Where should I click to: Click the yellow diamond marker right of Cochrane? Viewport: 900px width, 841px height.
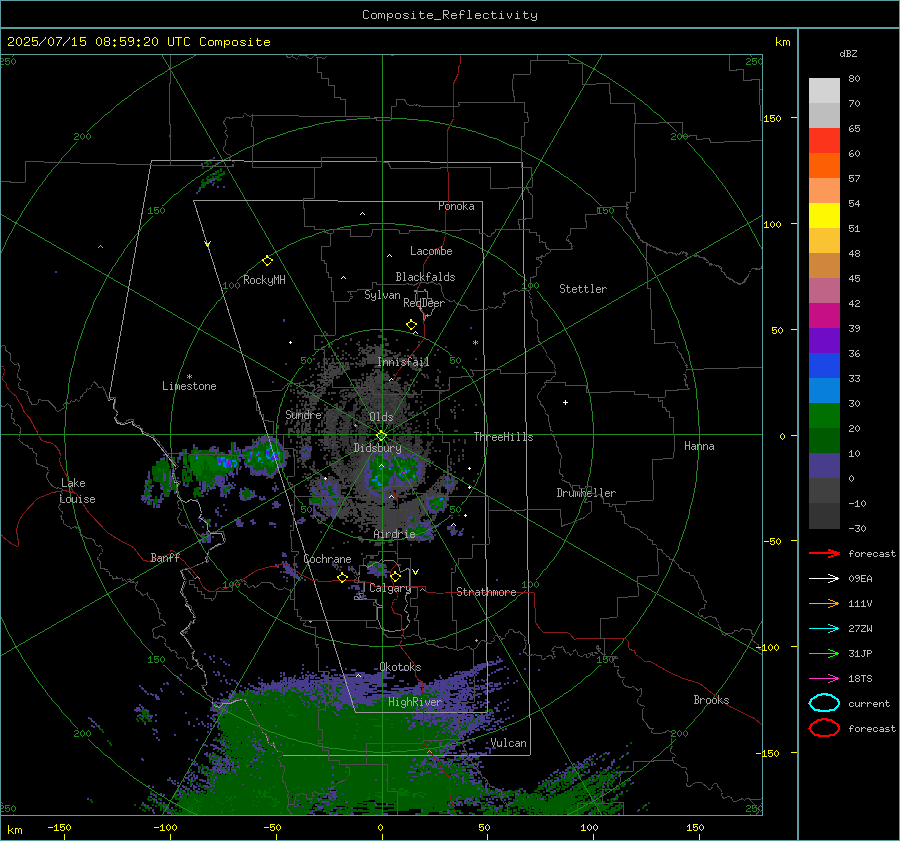pyautogui.click(x=342, y=577)
